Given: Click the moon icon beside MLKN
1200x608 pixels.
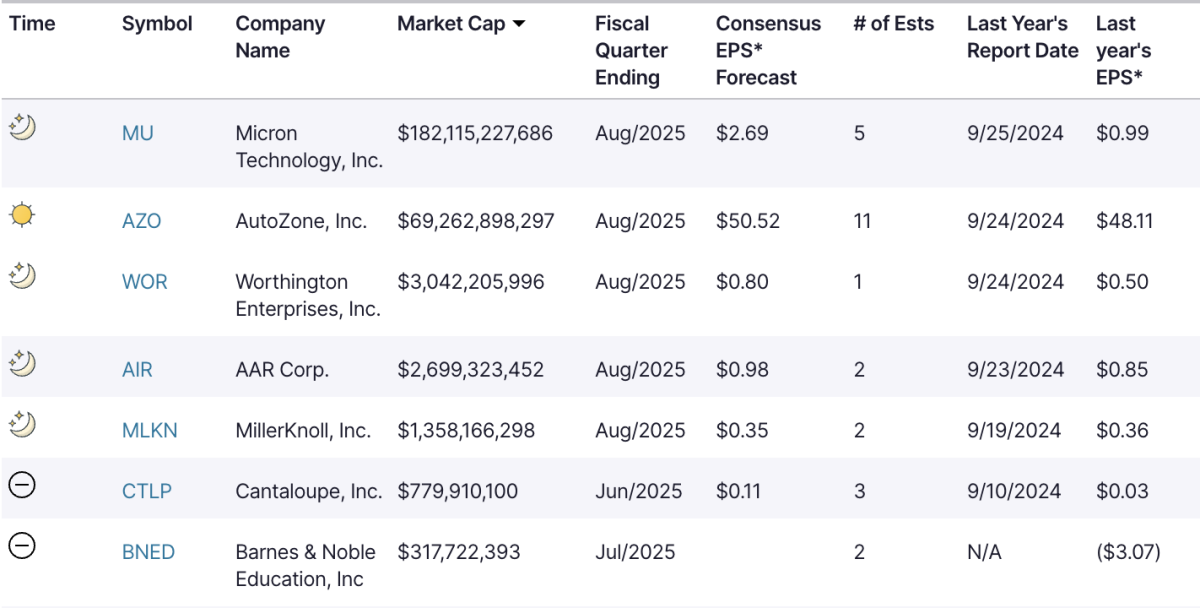Looking at the screenshot, I should (x=22, y=424).
